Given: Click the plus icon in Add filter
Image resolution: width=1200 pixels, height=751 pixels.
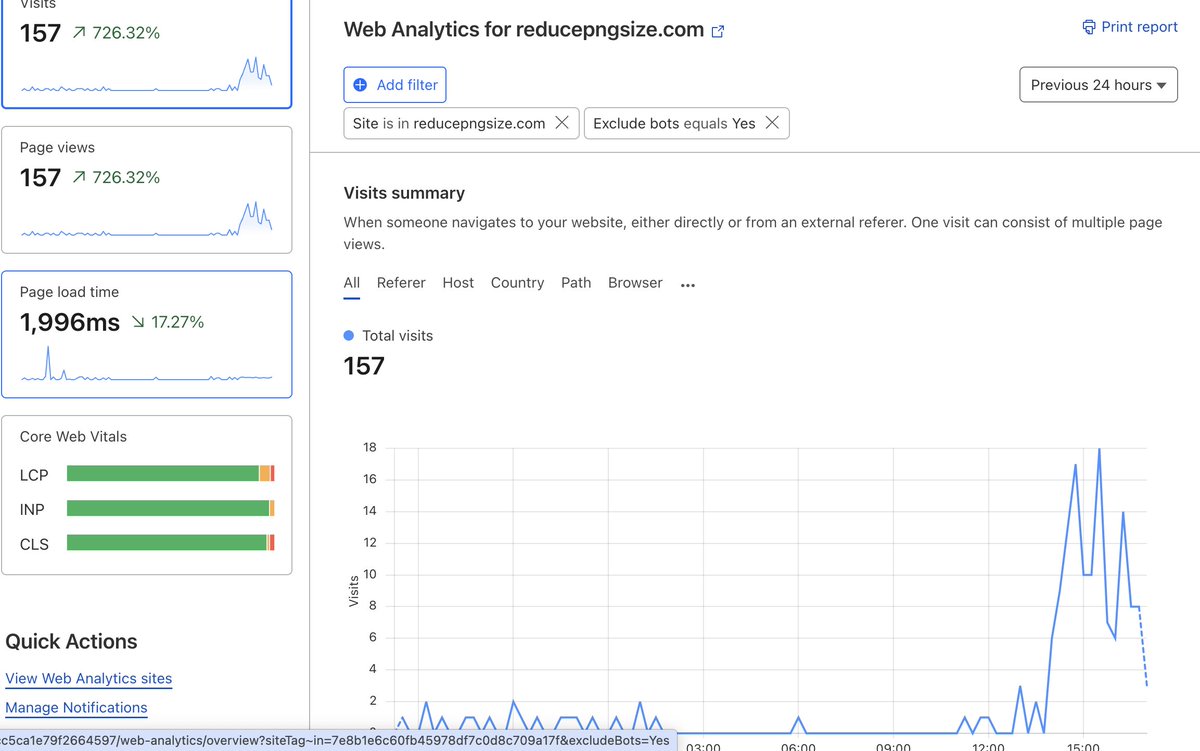Looking at the screenshot, I should point(360,85).
